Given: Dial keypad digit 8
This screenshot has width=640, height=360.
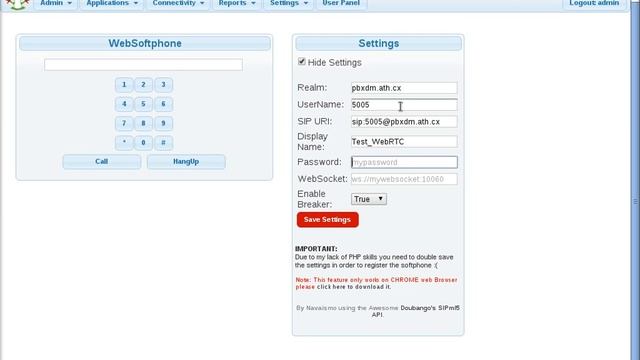Looking at the screenshot, I should pos(143,123).
